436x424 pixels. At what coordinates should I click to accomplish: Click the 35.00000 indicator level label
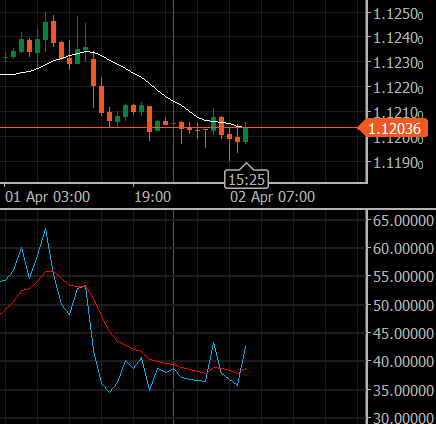click(403, 390)
